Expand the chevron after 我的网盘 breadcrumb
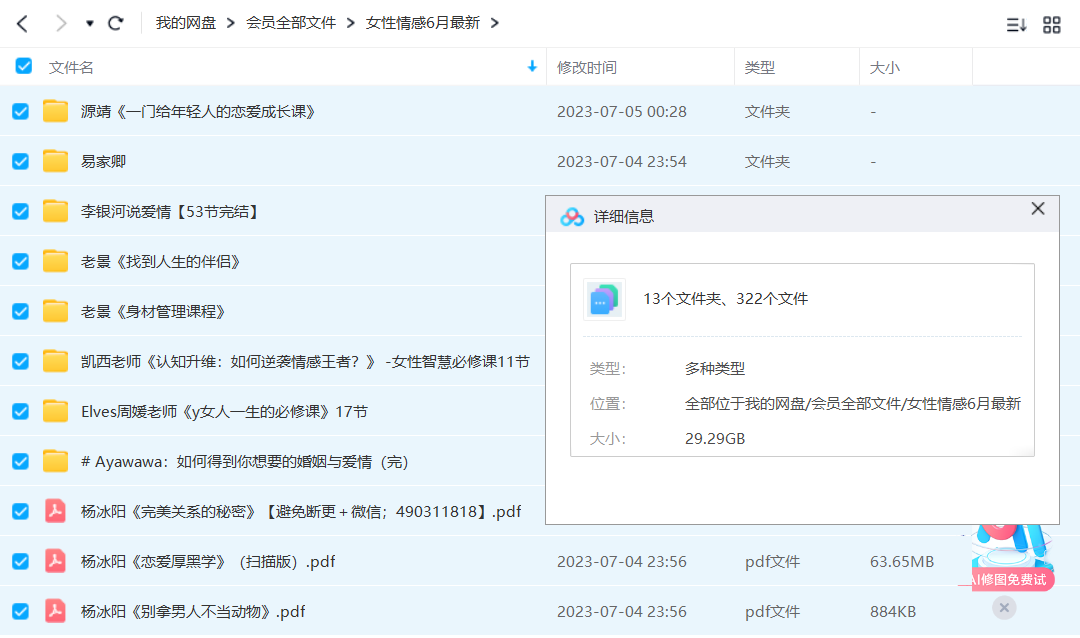1080x638 pixels. (230, 23)
